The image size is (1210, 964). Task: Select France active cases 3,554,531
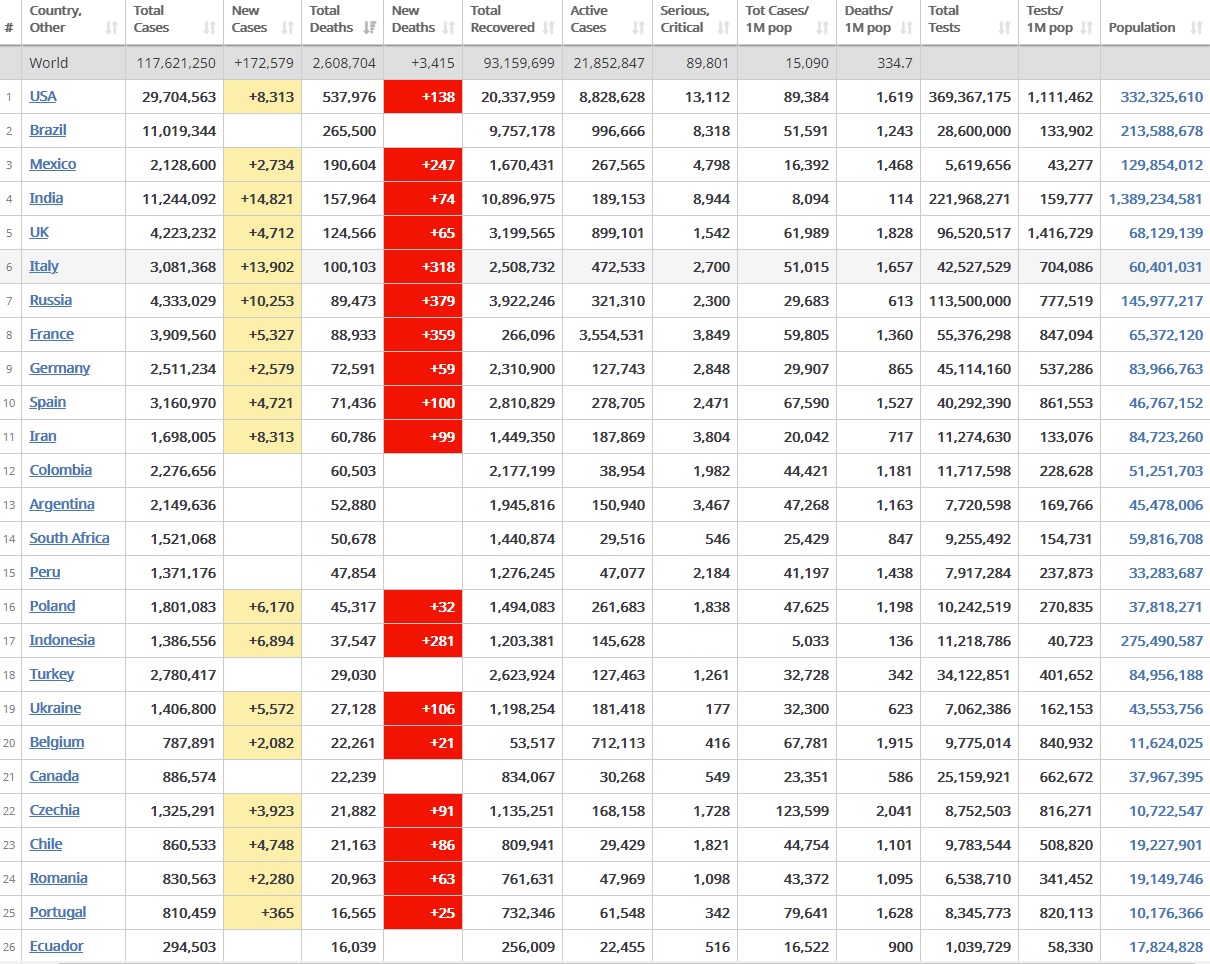click(612, 335)
